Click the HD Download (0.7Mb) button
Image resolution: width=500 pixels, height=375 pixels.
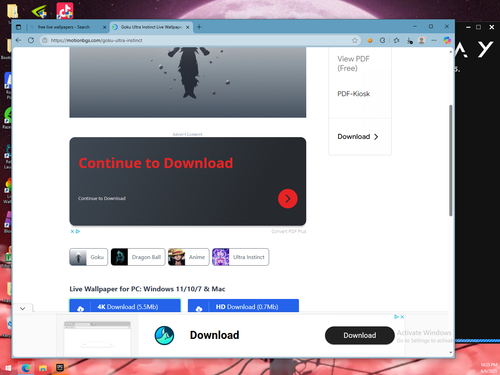coord(243,306)
